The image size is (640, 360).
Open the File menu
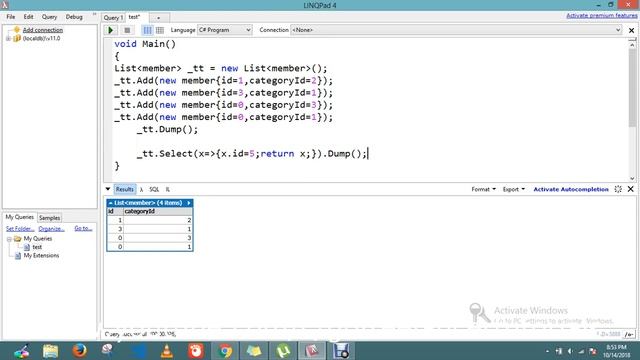point(11,17)
